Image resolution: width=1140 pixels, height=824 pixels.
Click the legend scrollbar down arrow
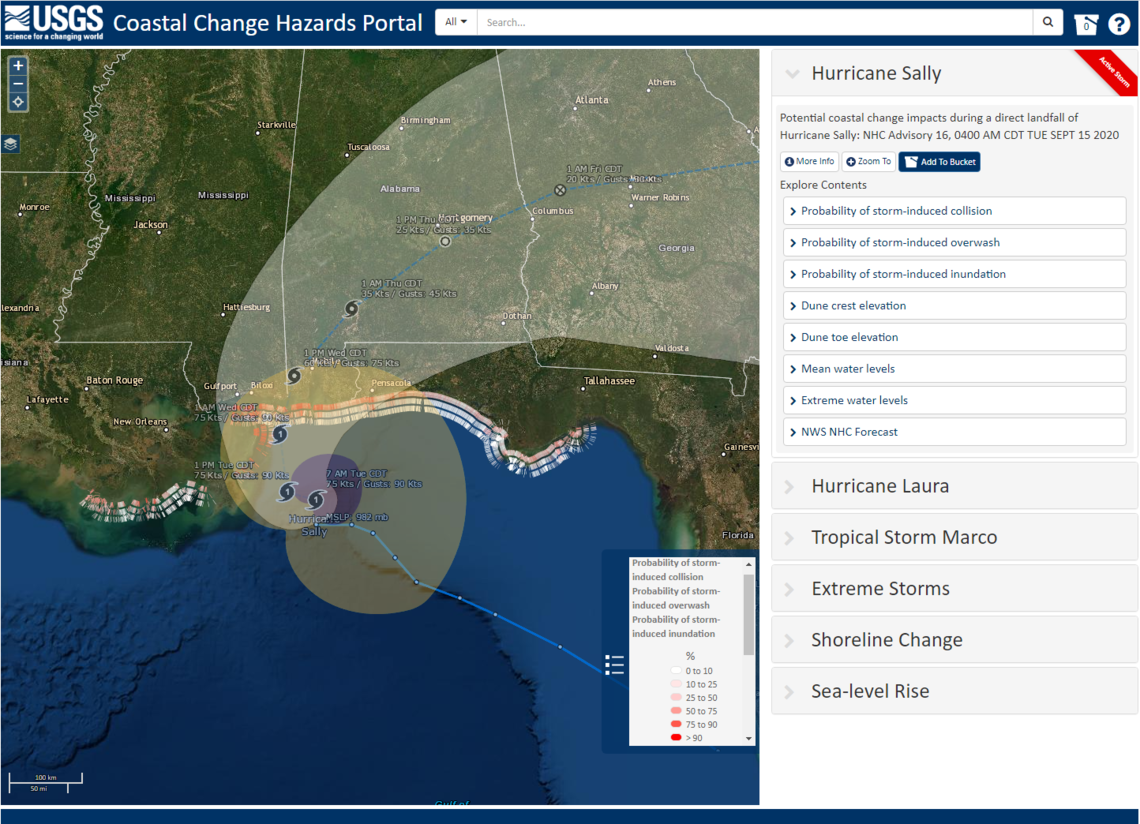point(749,739)
